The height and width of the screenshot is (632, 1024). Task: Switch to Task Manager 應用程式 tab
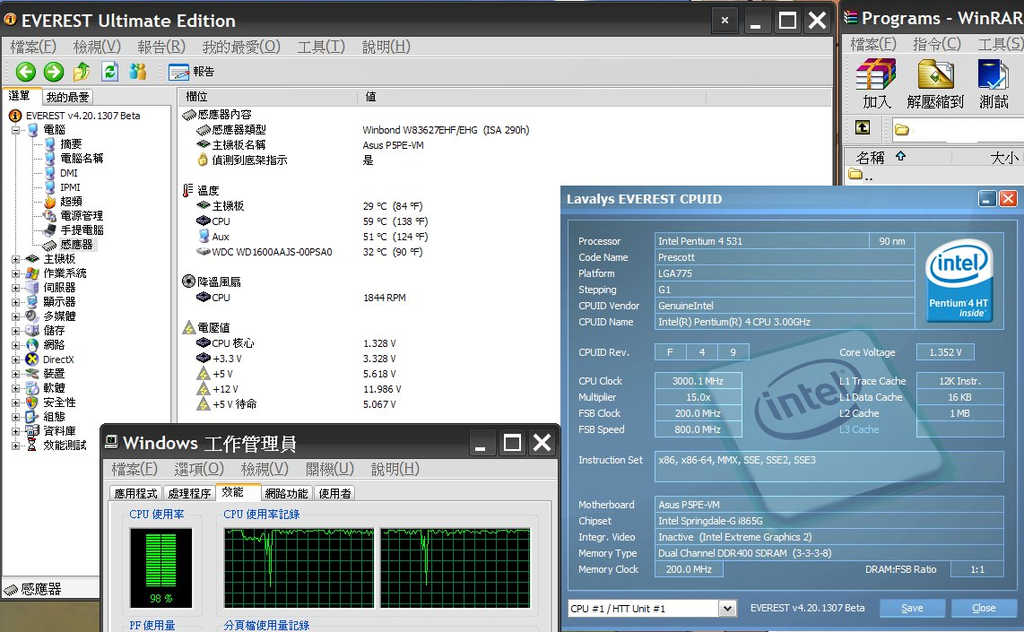[135, 494]
